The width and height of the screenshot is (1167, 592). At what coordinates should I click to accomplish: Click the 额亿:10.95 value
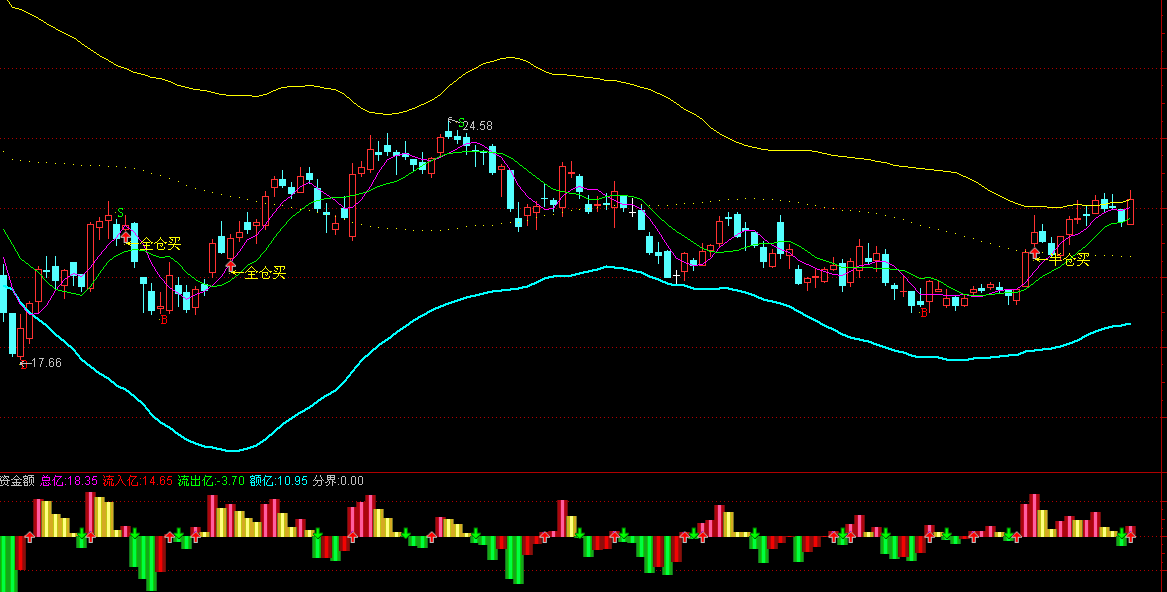pos(278,481)
